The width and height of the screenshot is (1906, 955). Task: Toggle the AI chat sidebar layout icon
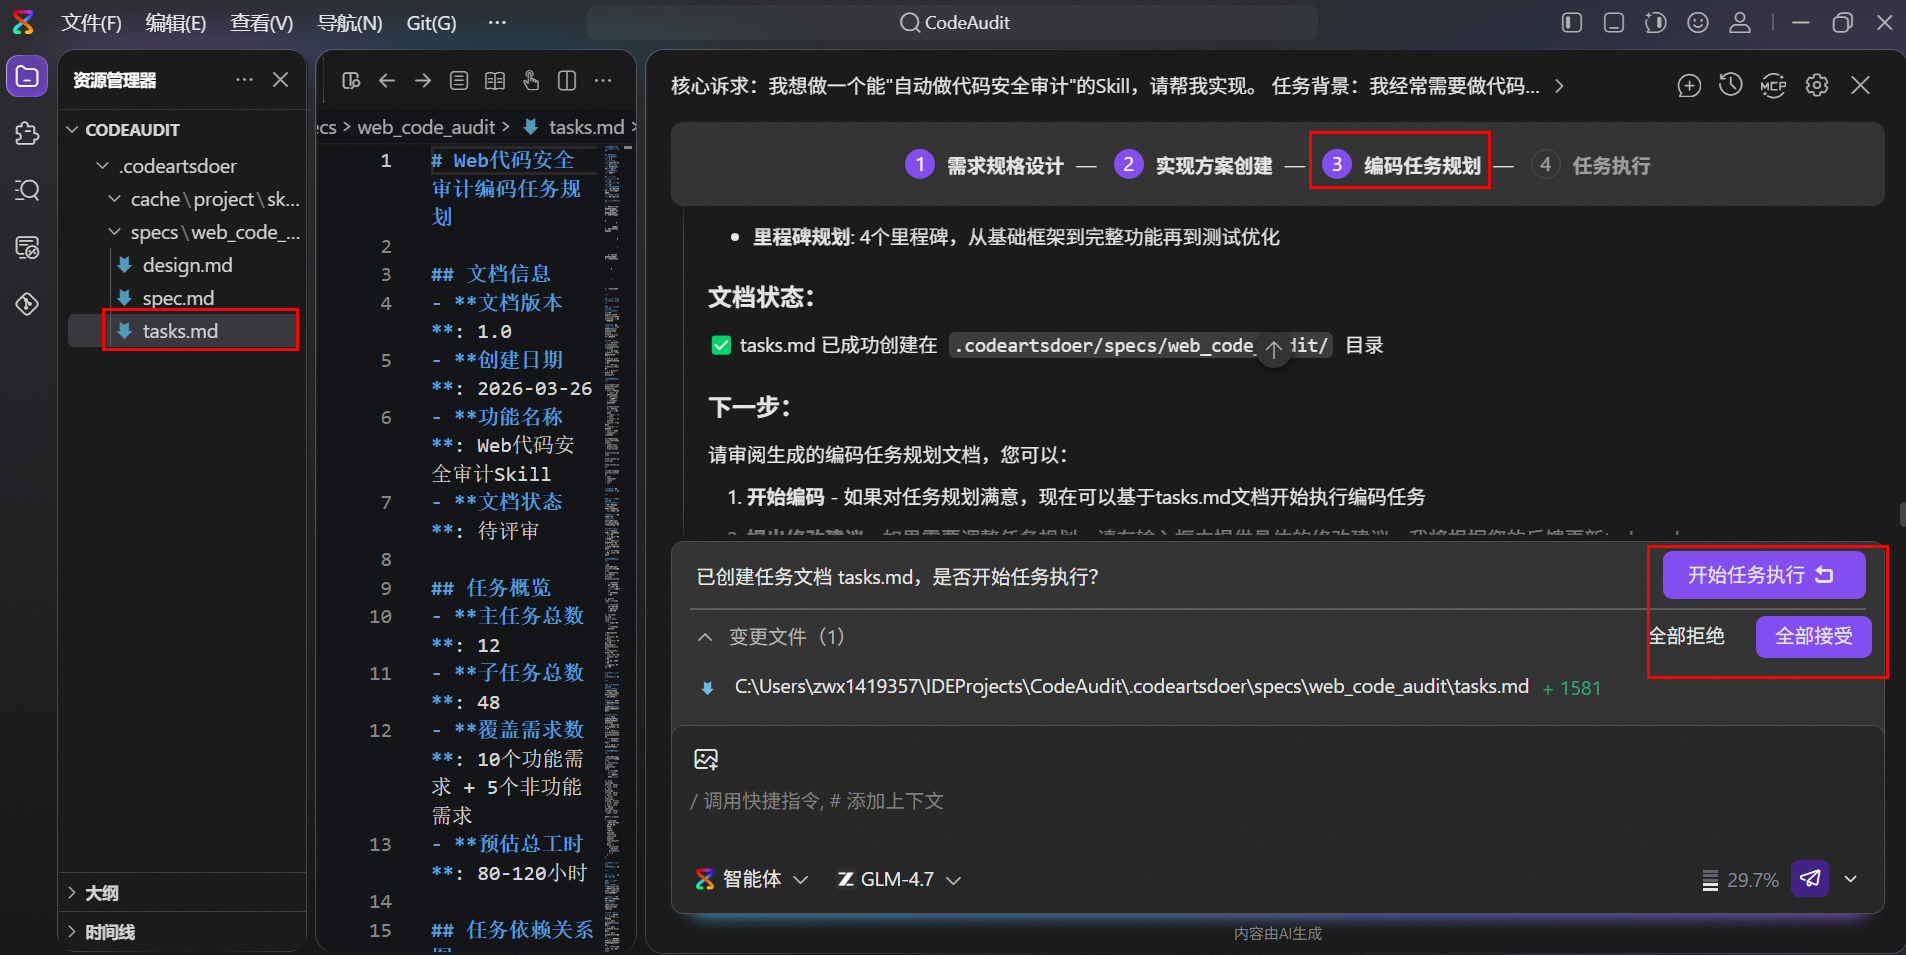click(1656, 22)
